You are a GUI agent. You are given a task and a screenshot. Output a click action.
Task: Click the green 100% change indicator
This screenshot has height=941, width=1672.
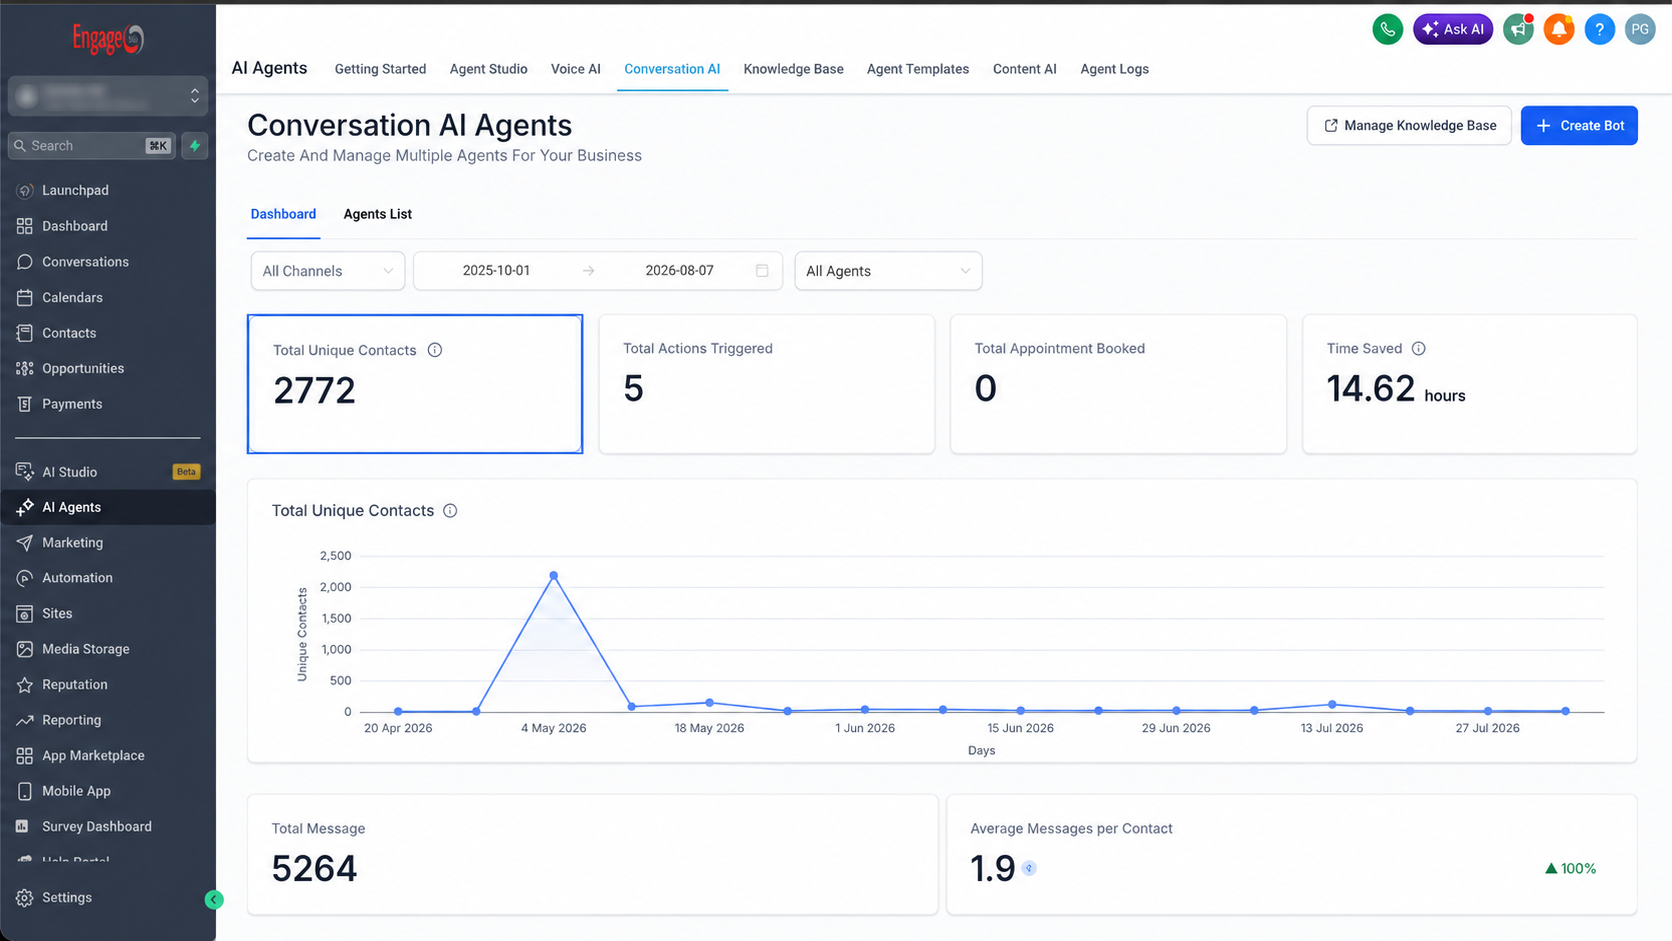point(1570,868)
